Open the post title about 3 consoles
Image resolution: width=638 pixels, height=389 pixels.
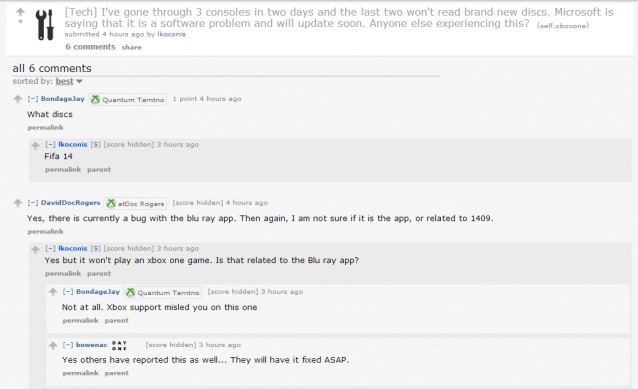pyautogui.click(x=339, y=18)
